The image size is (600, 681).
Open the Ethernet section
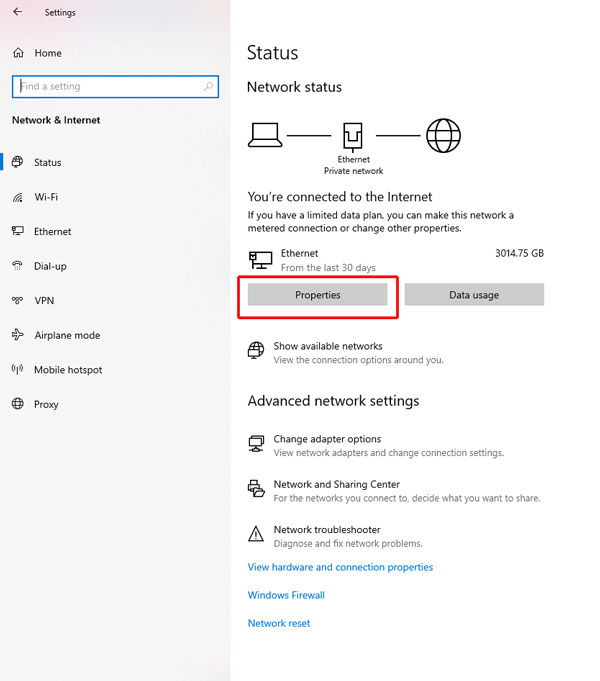[x=52, y=231]
